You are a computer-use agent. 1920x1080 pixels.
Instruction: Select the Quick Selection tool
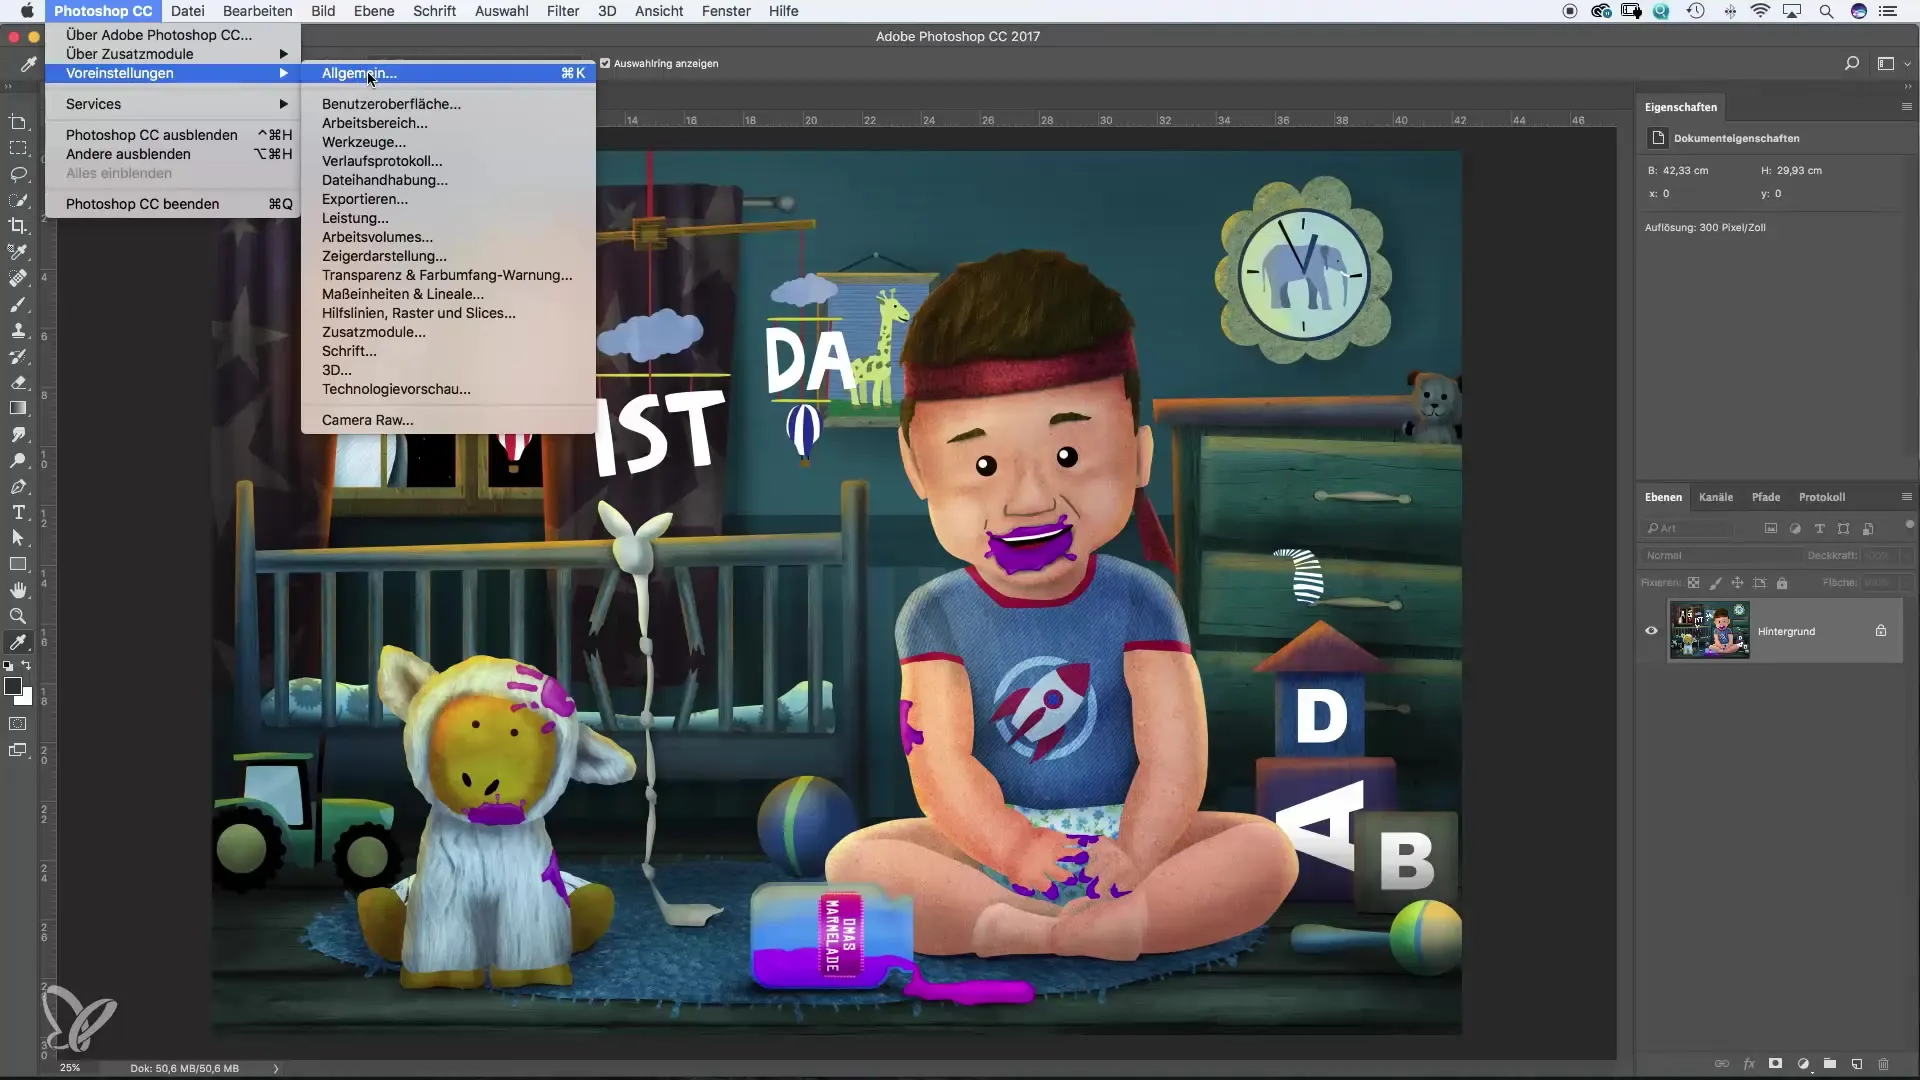pyautogui.click(x=18, y=200)
